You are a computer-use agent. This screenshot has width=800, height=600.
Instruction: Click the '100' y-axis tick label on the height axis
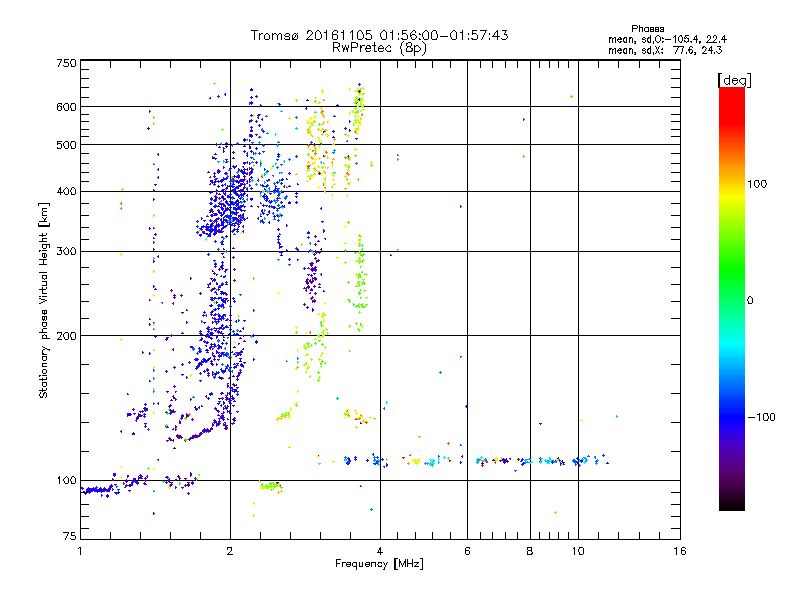coord(66,481)
